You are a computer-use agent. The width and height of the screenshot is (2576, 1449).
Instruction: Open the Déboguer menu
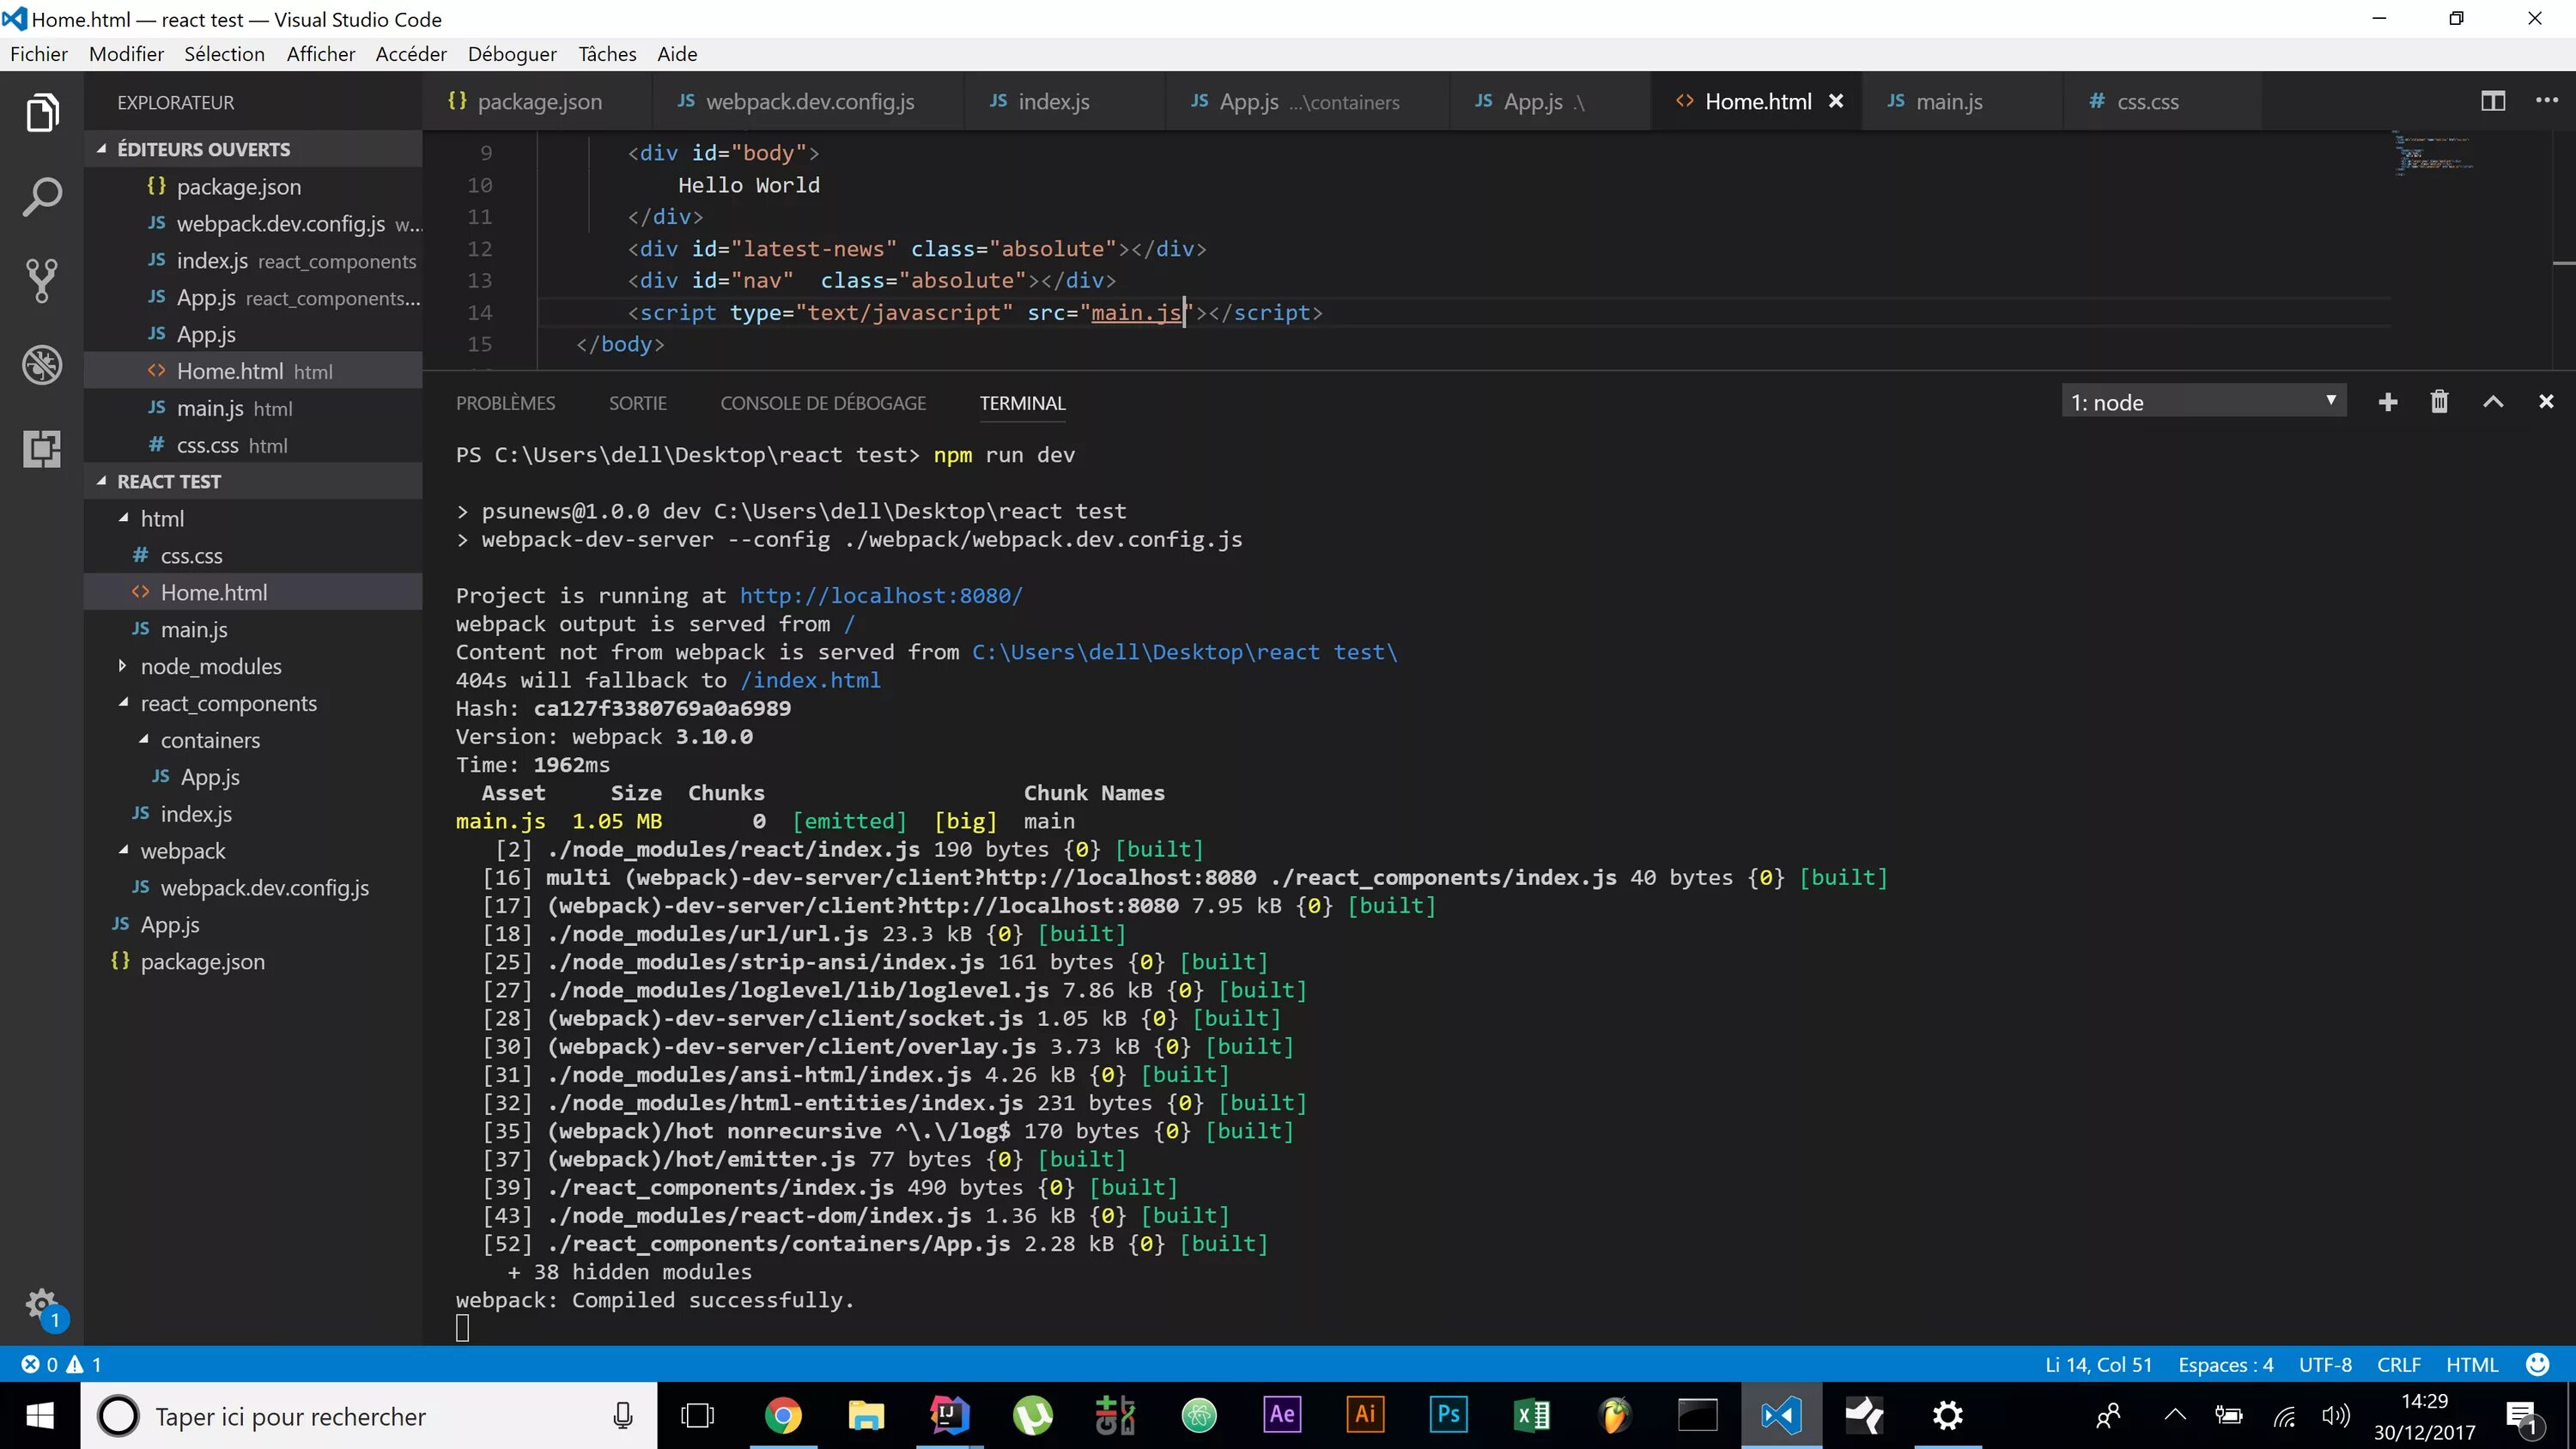[x=511, y=54]
